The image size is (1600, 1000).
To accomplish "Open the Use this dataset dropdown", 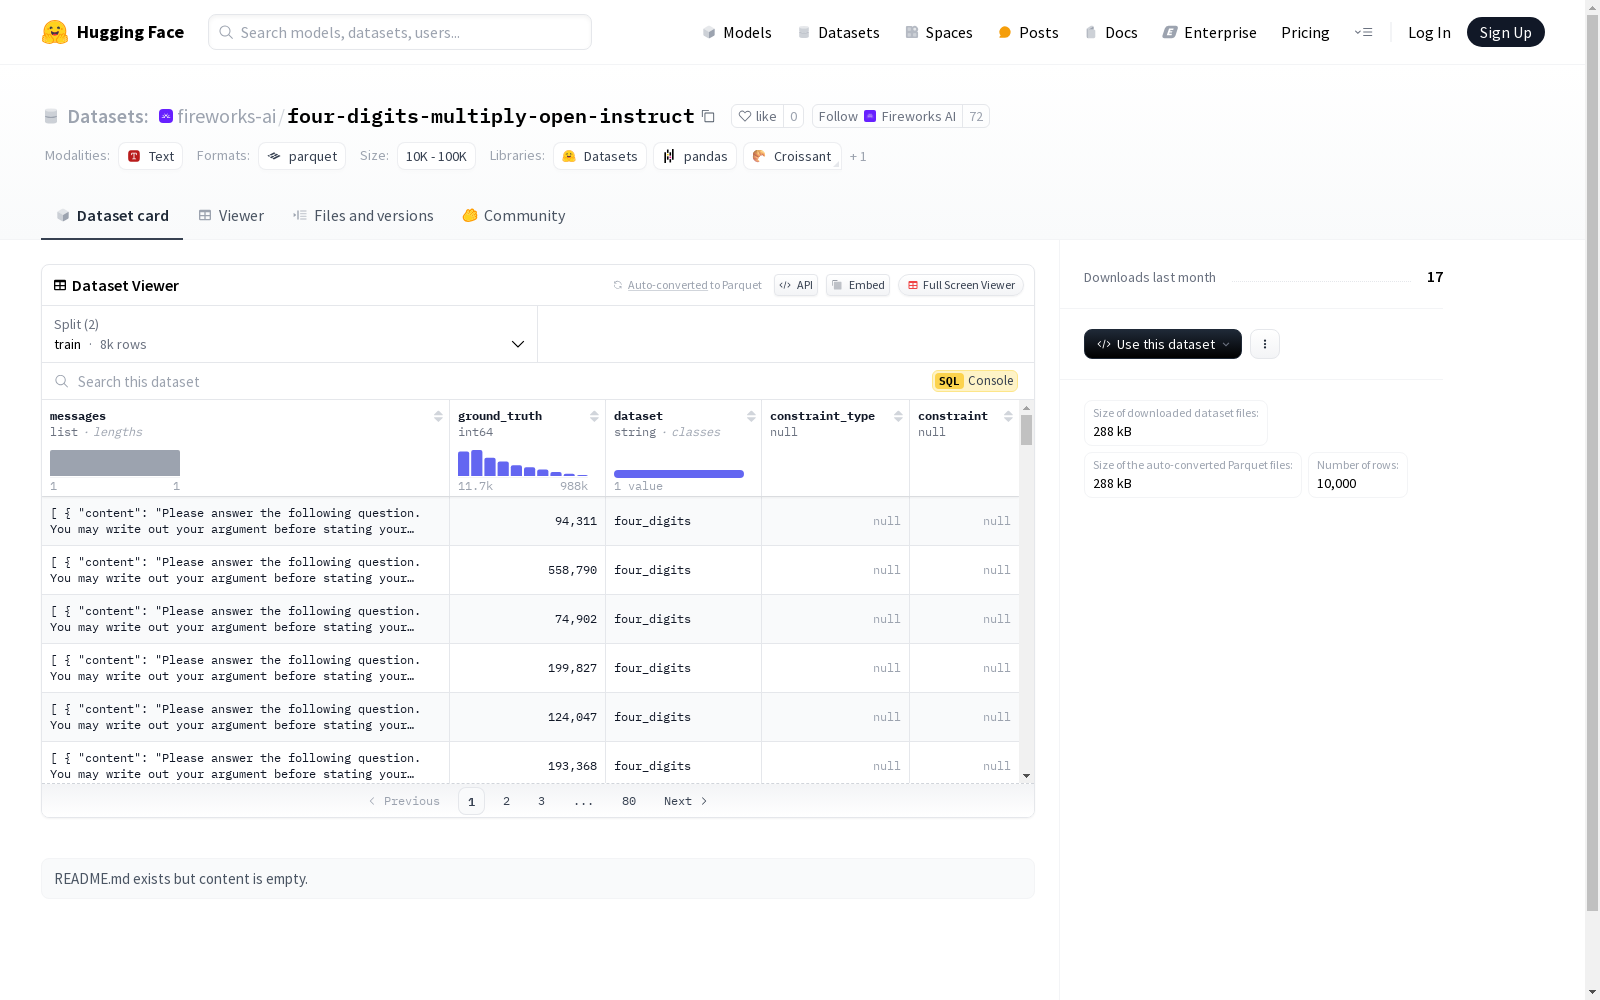I will pos(1163,344).
